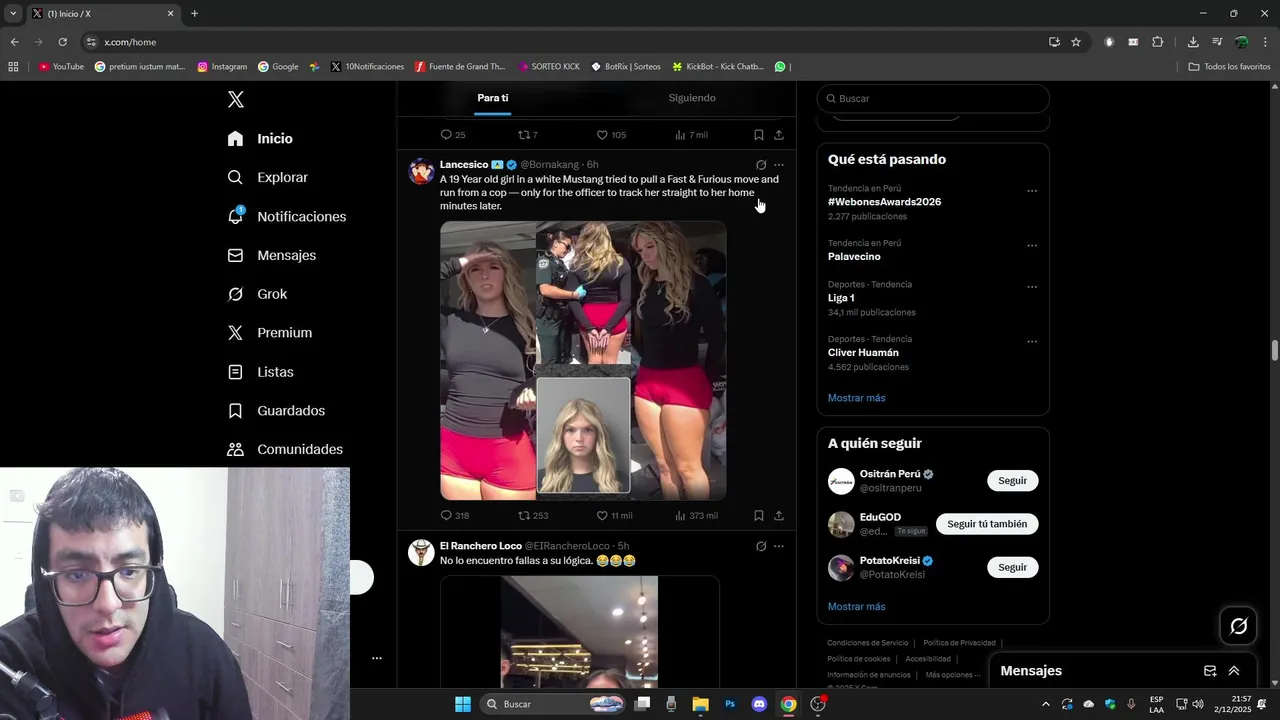Open Grok explain icon on Lancesico post
The height and width of the screenshot is (720, 1280).
761,165
